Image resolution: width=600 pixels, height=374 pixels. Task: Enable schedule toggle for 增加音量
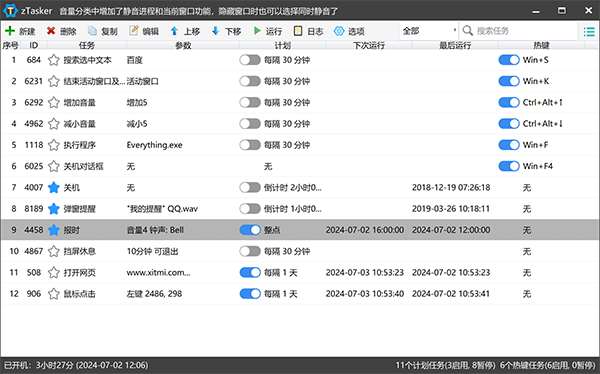(x=250, y=103)
